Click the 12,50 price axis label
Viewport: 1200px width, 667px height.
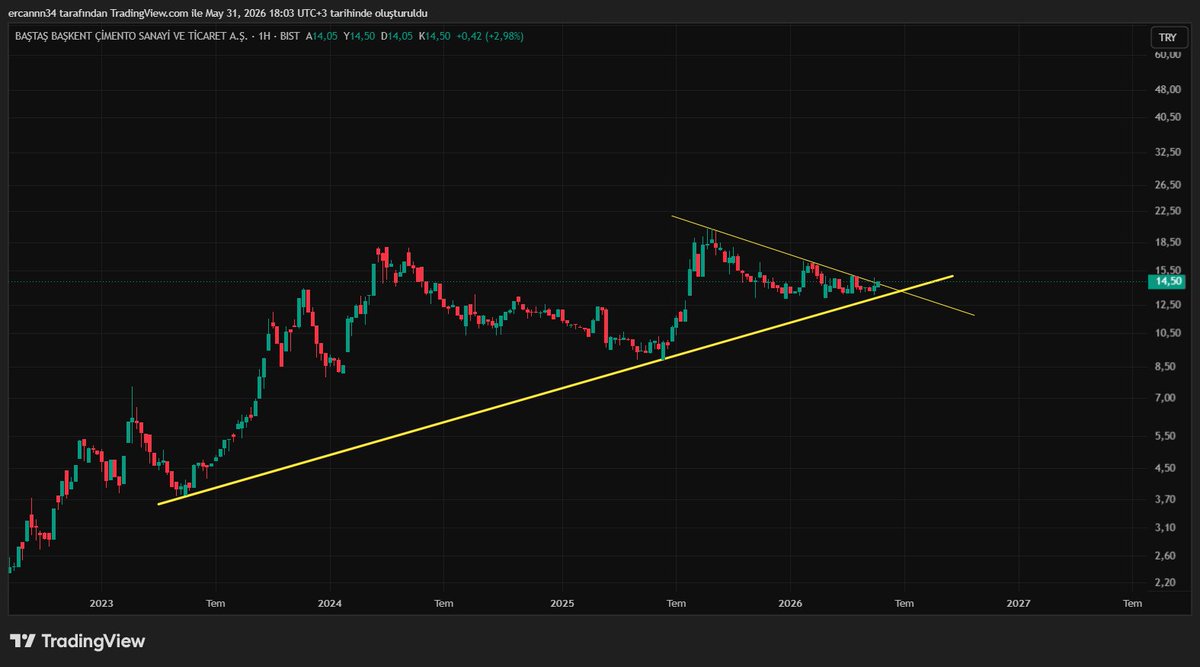point(1167,305)
